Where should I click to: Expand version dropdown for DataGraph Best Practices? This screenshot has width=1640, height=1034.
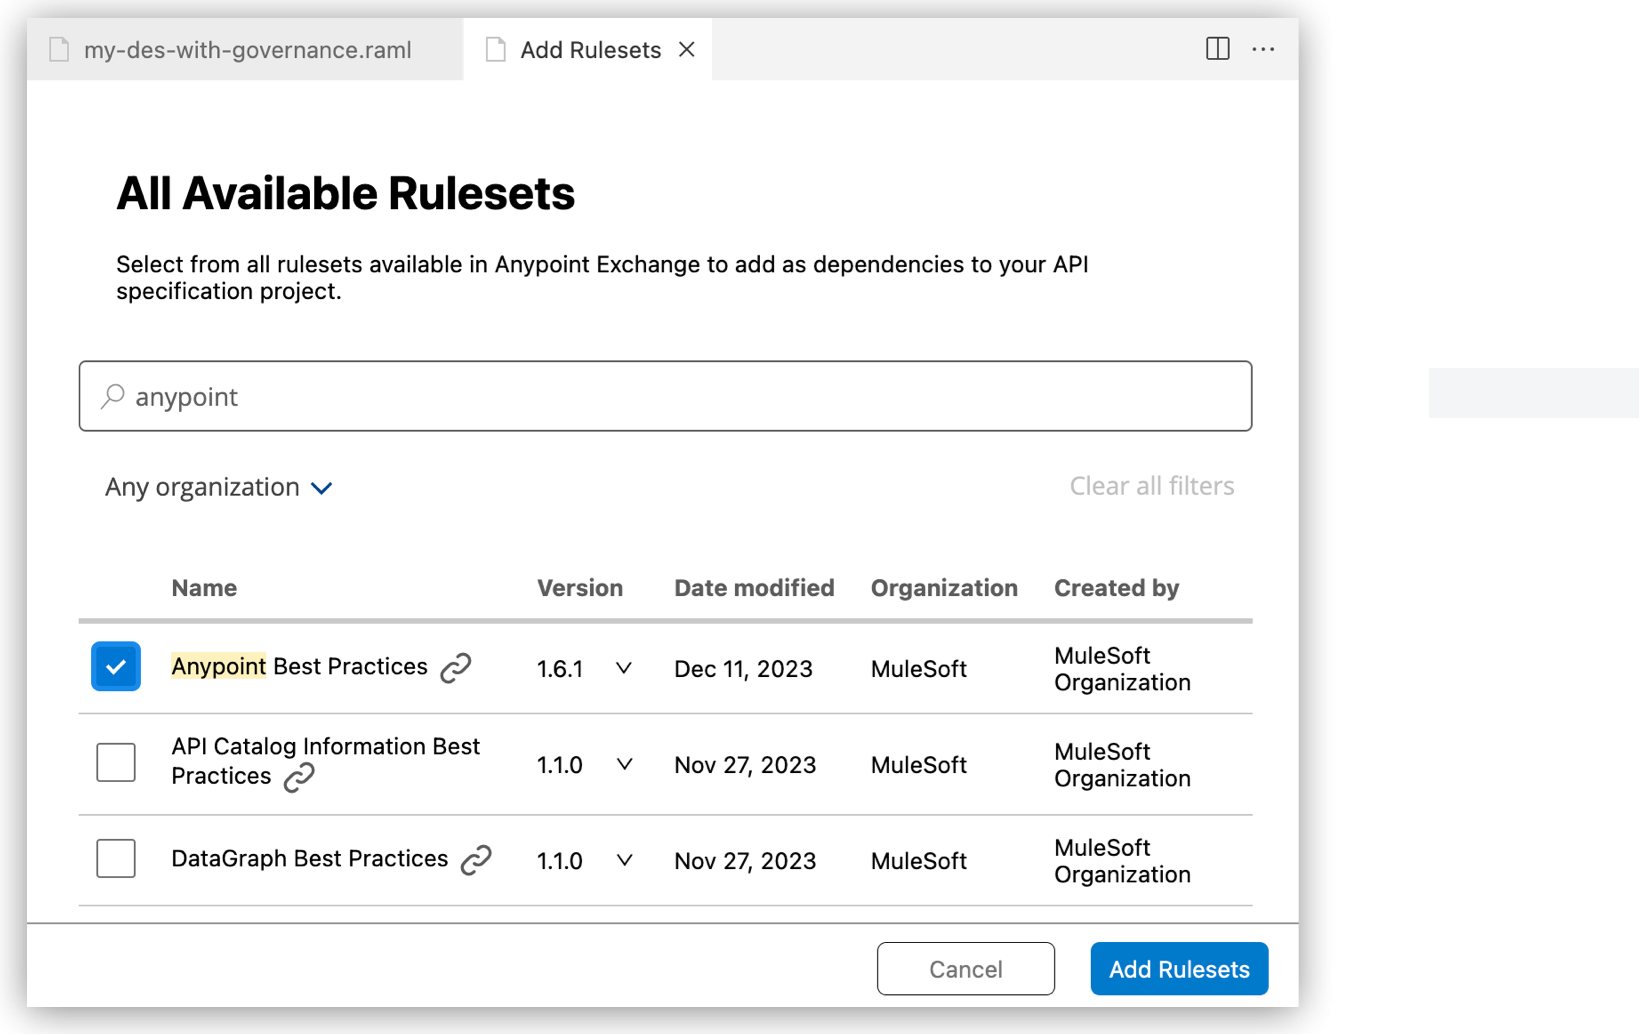624,860
